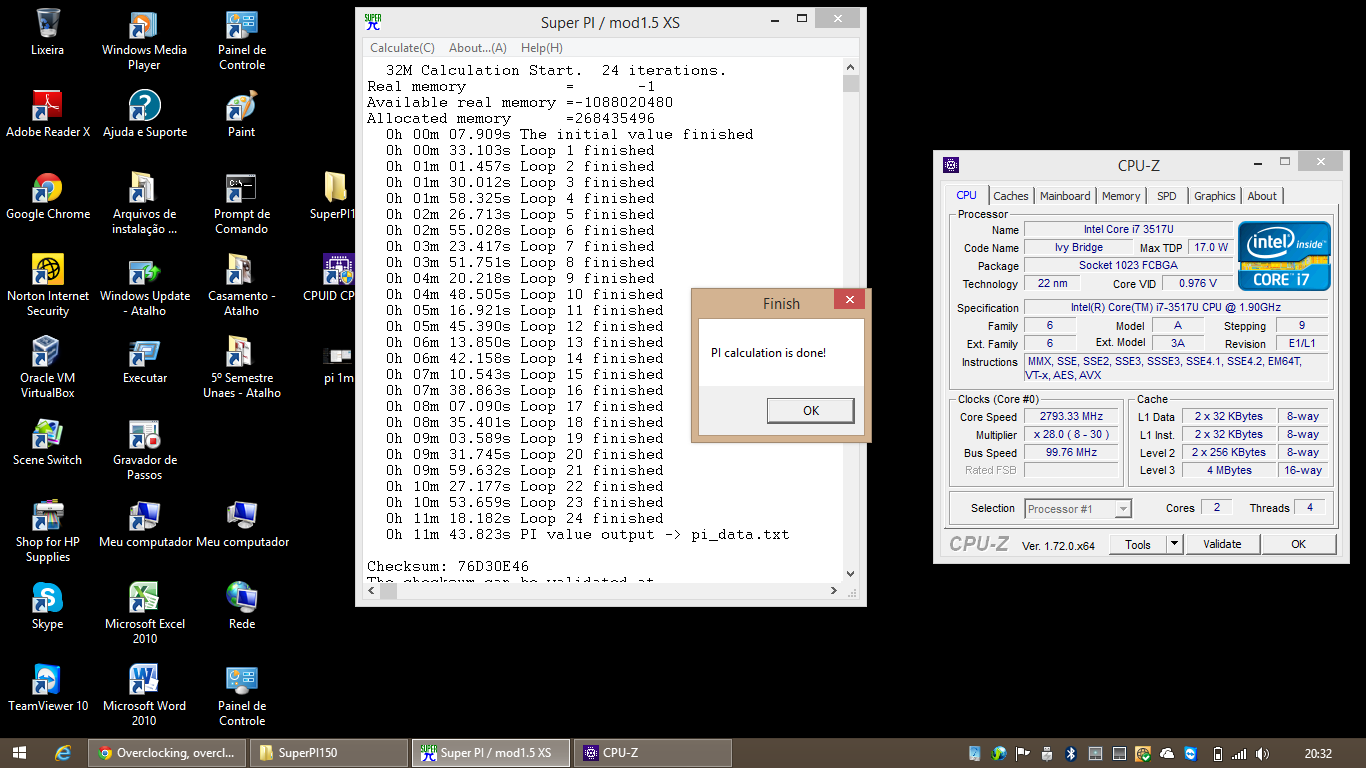Open Microsoft Word 2010 shortcut
Image resolution: width=1366 pixels, height=768 pixels.
(144, 696)
